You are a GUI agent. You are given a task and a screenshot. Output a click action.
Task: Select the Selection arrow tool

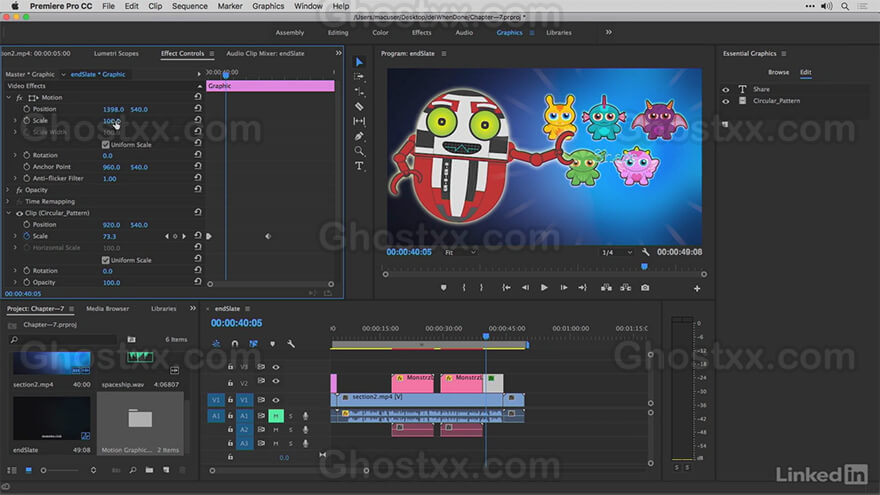click(x=359, y=62)
